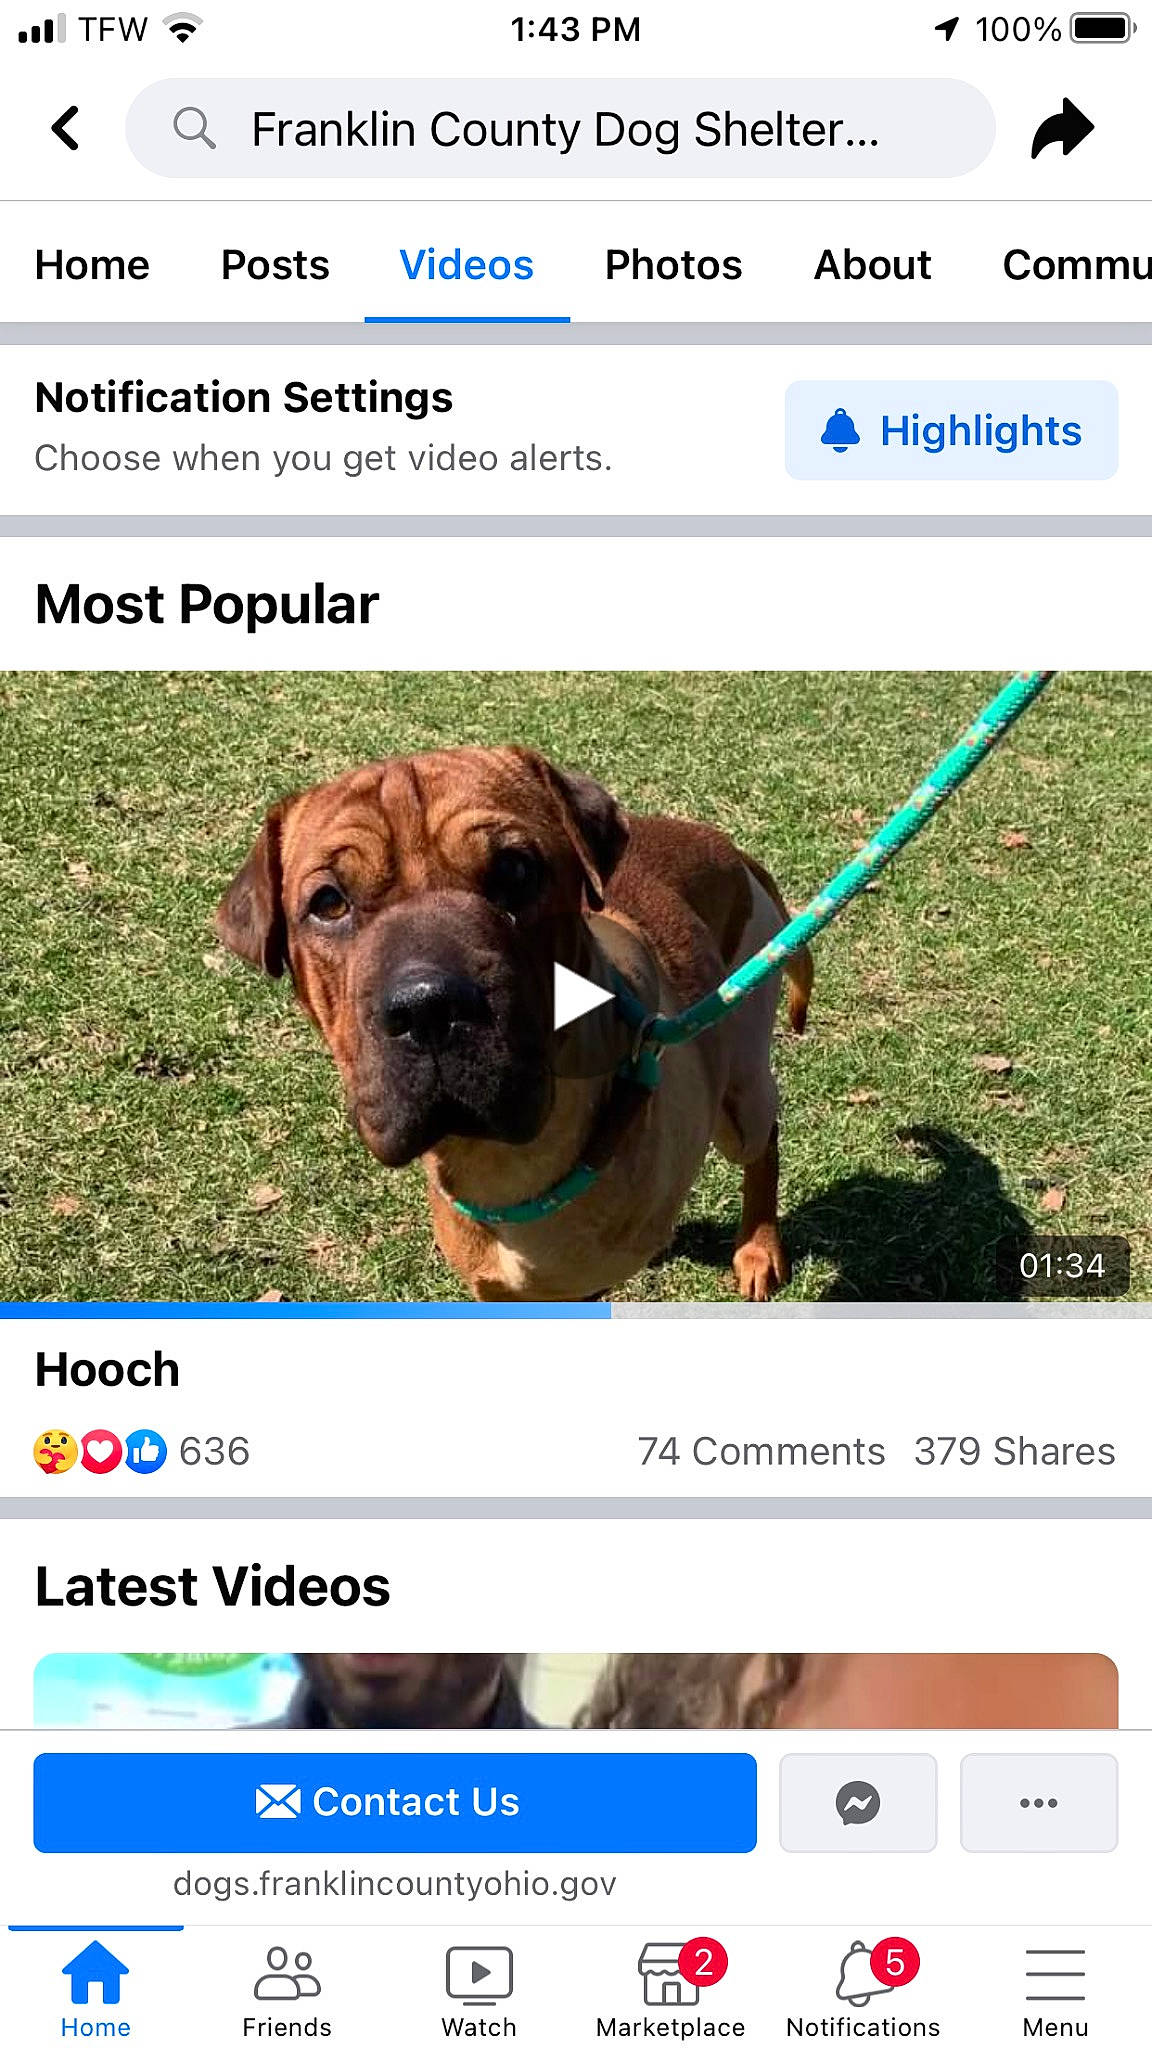This screenshot has width=1152, height=2048.
Task: Click the Hooch video progress bar
Action: (x=576, y=1310)
